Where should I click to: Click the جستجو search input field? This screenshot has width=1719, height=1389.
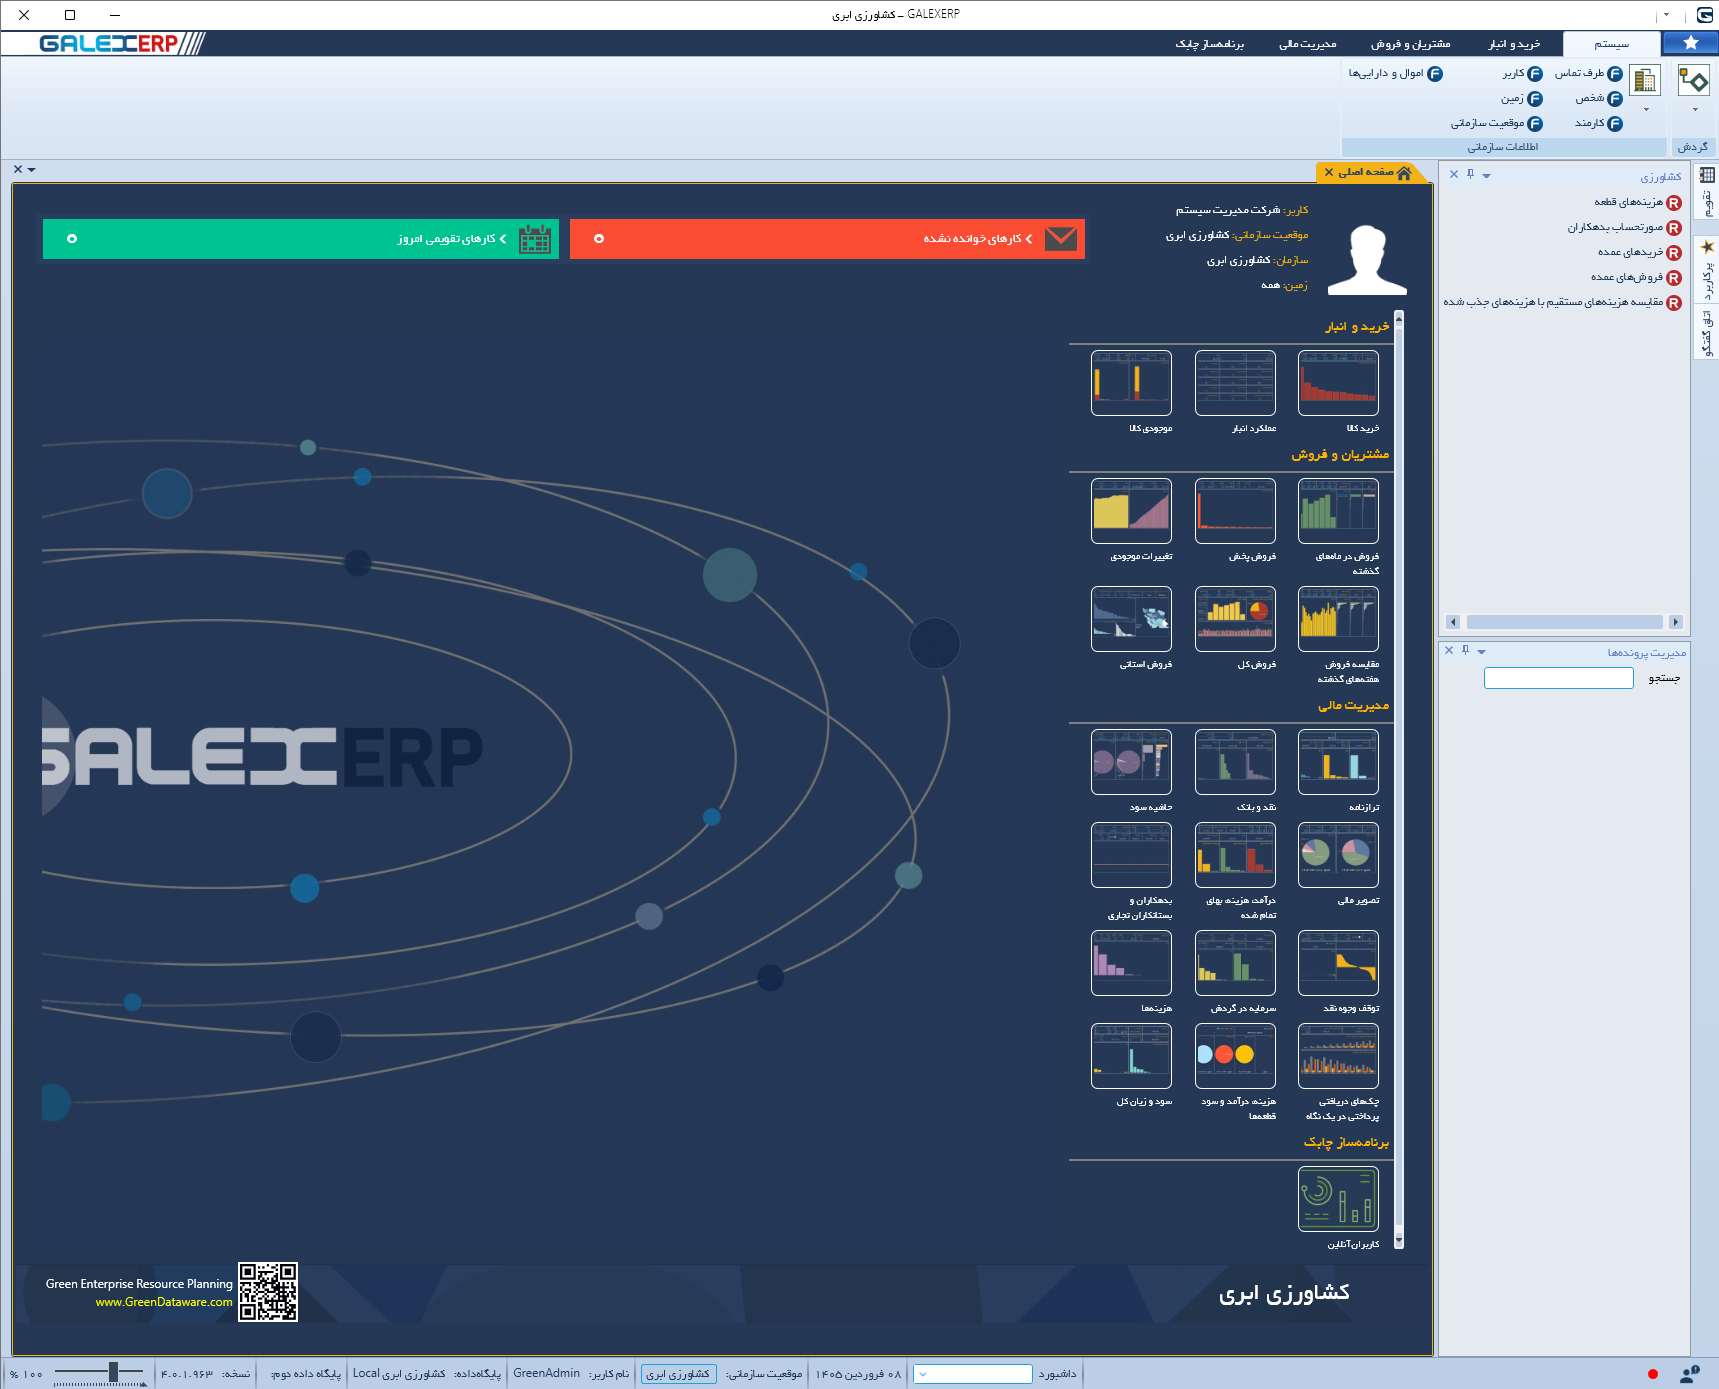point(1559,678)
